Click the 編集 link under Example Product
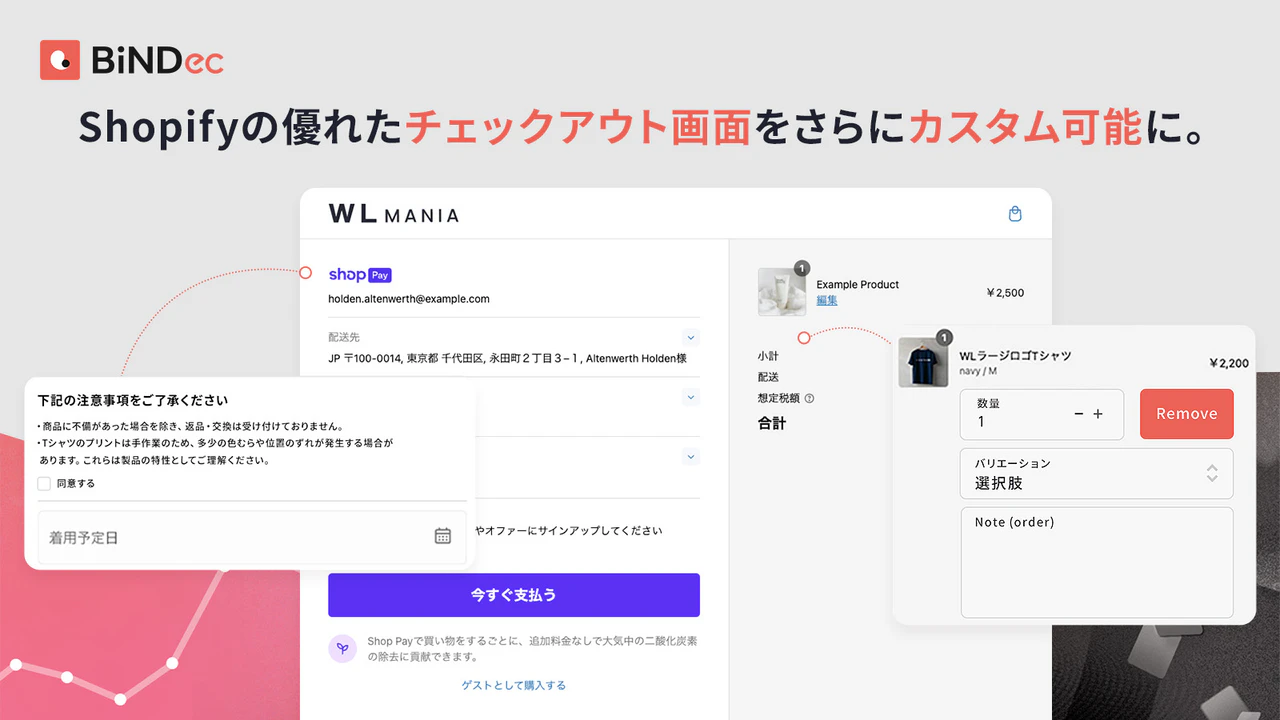The height and width of the screenshot is (720, 1280). (827, 300)
